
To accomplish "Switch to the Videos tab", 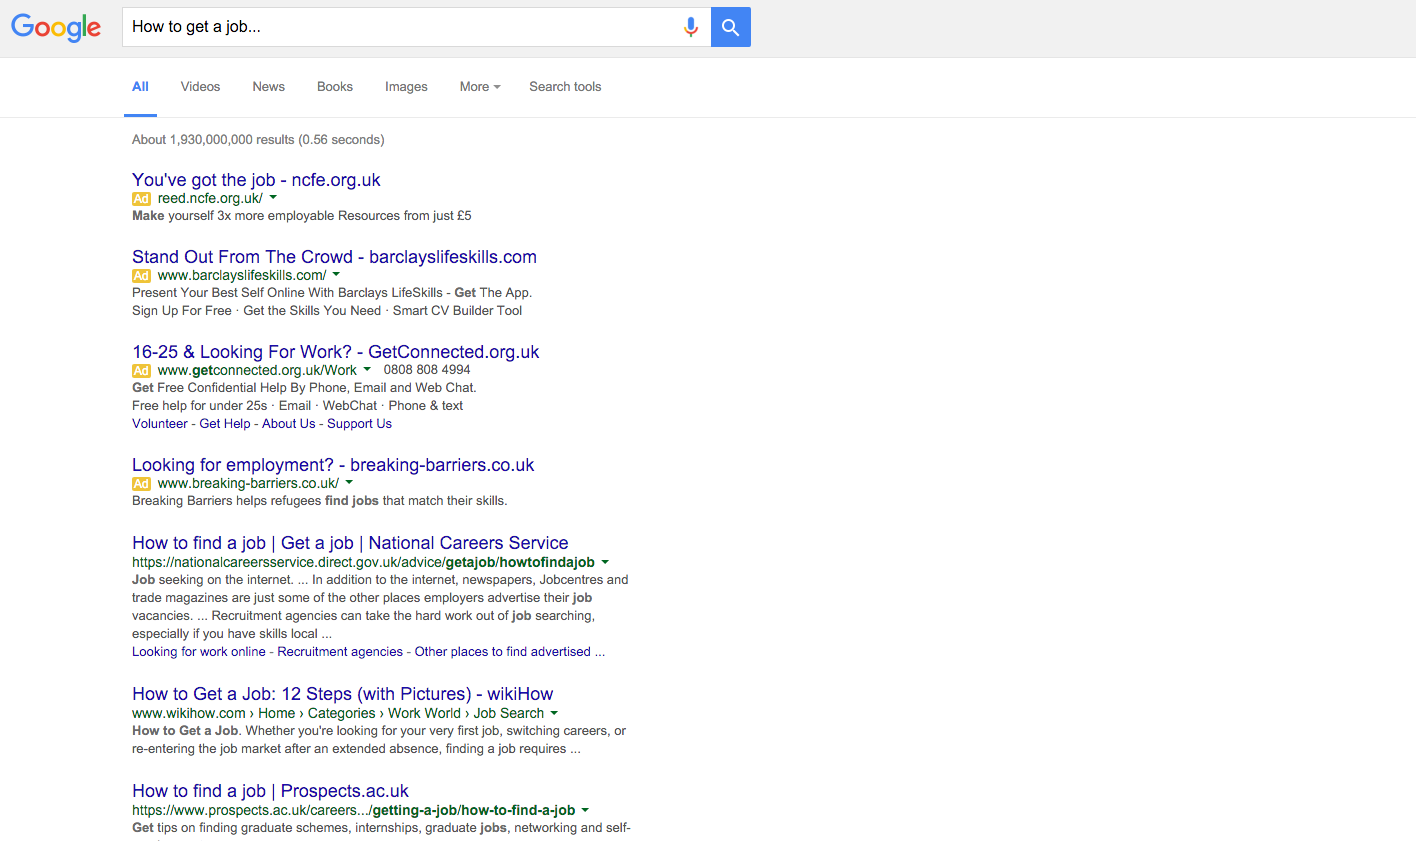I will pyautogui.click(x=200, y=87).
